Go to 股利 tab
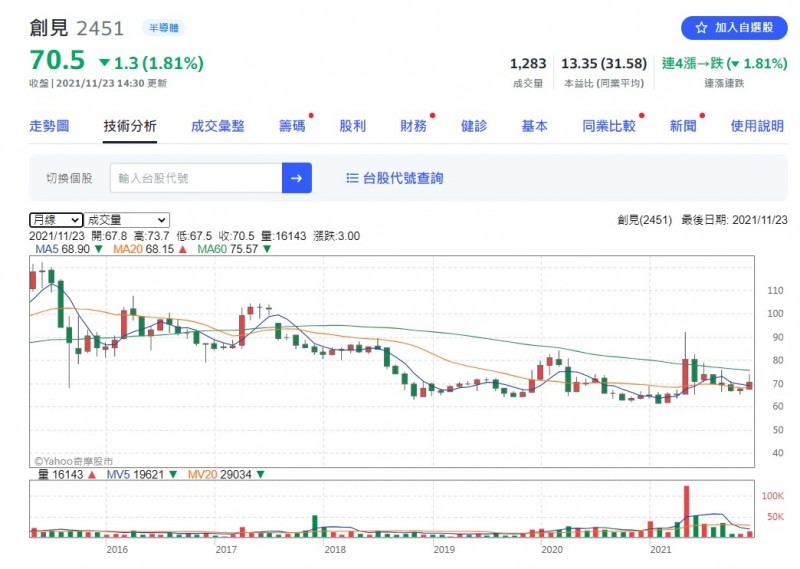This screenshot has height=569, width=800. coord(353,126)
